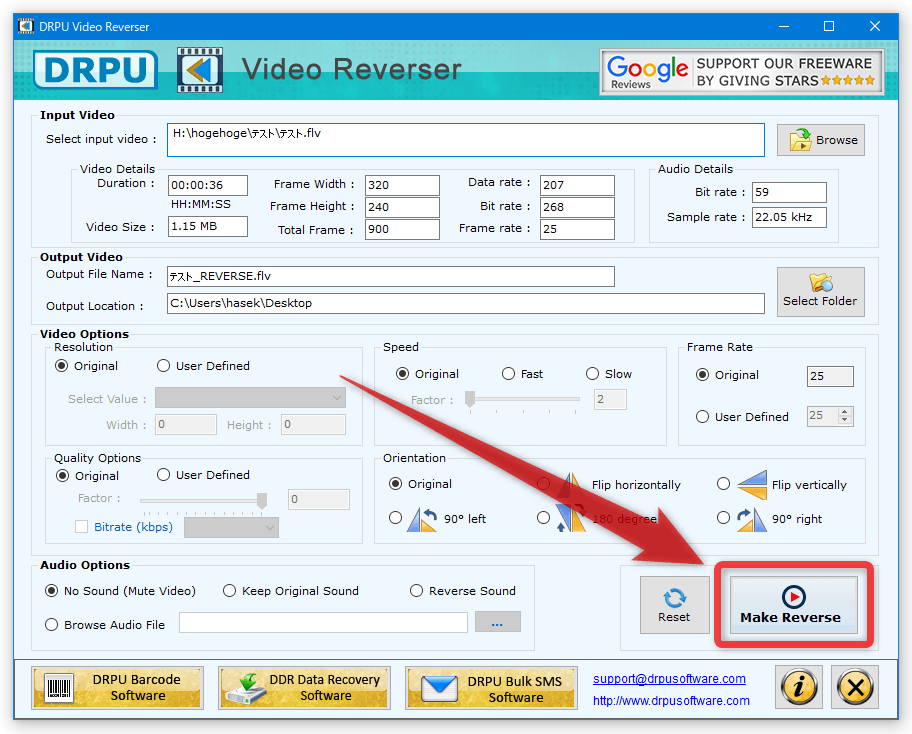
Task: Select Original quality radio button
Action: (62, 476)
